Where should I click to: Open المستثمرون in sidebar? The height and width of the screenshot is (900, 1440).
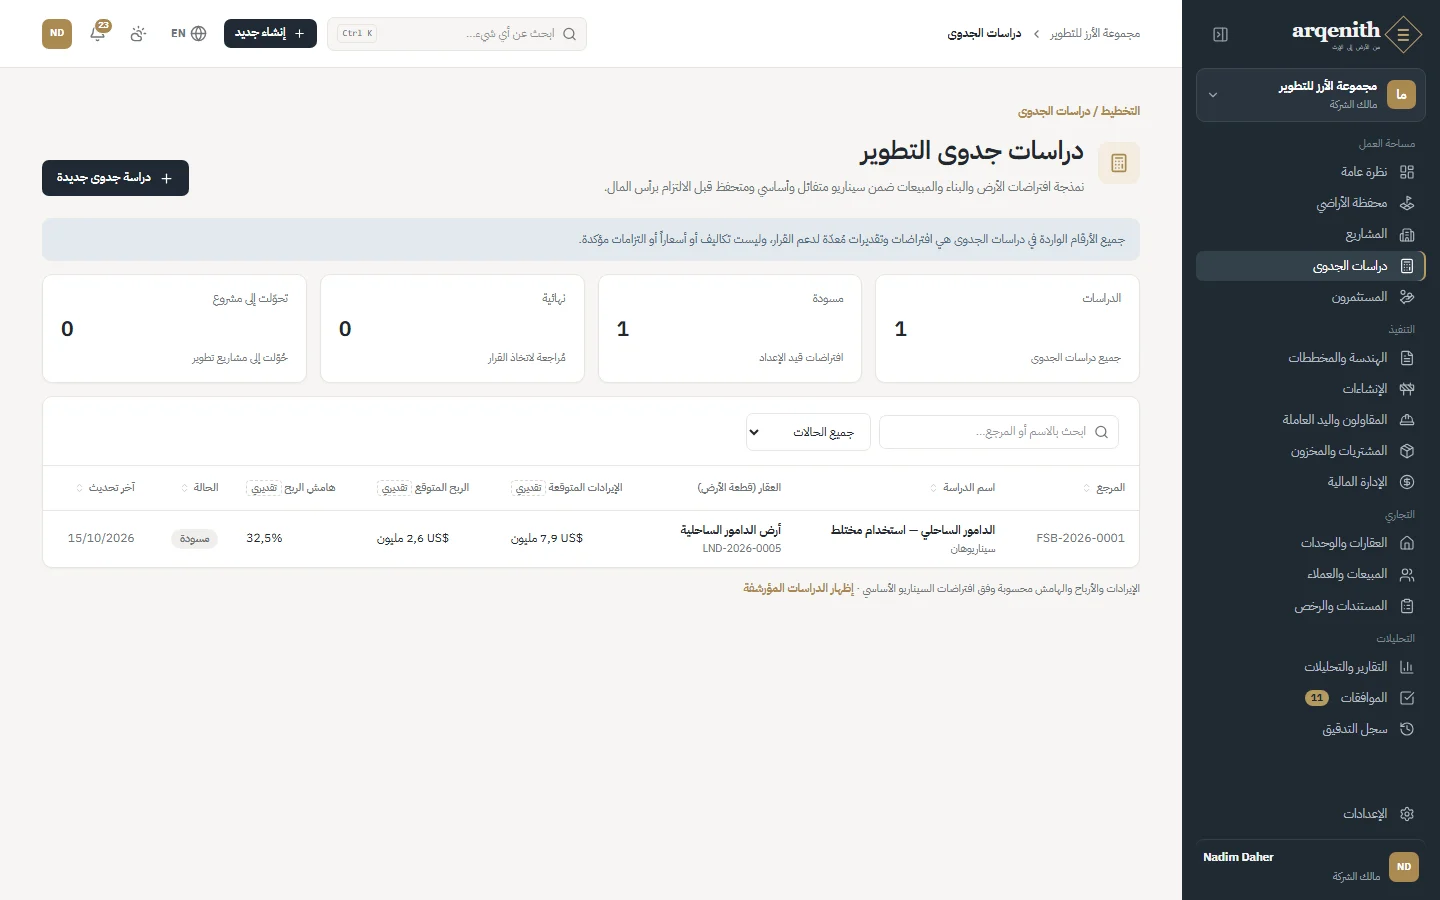click(x=1311, y=297)
